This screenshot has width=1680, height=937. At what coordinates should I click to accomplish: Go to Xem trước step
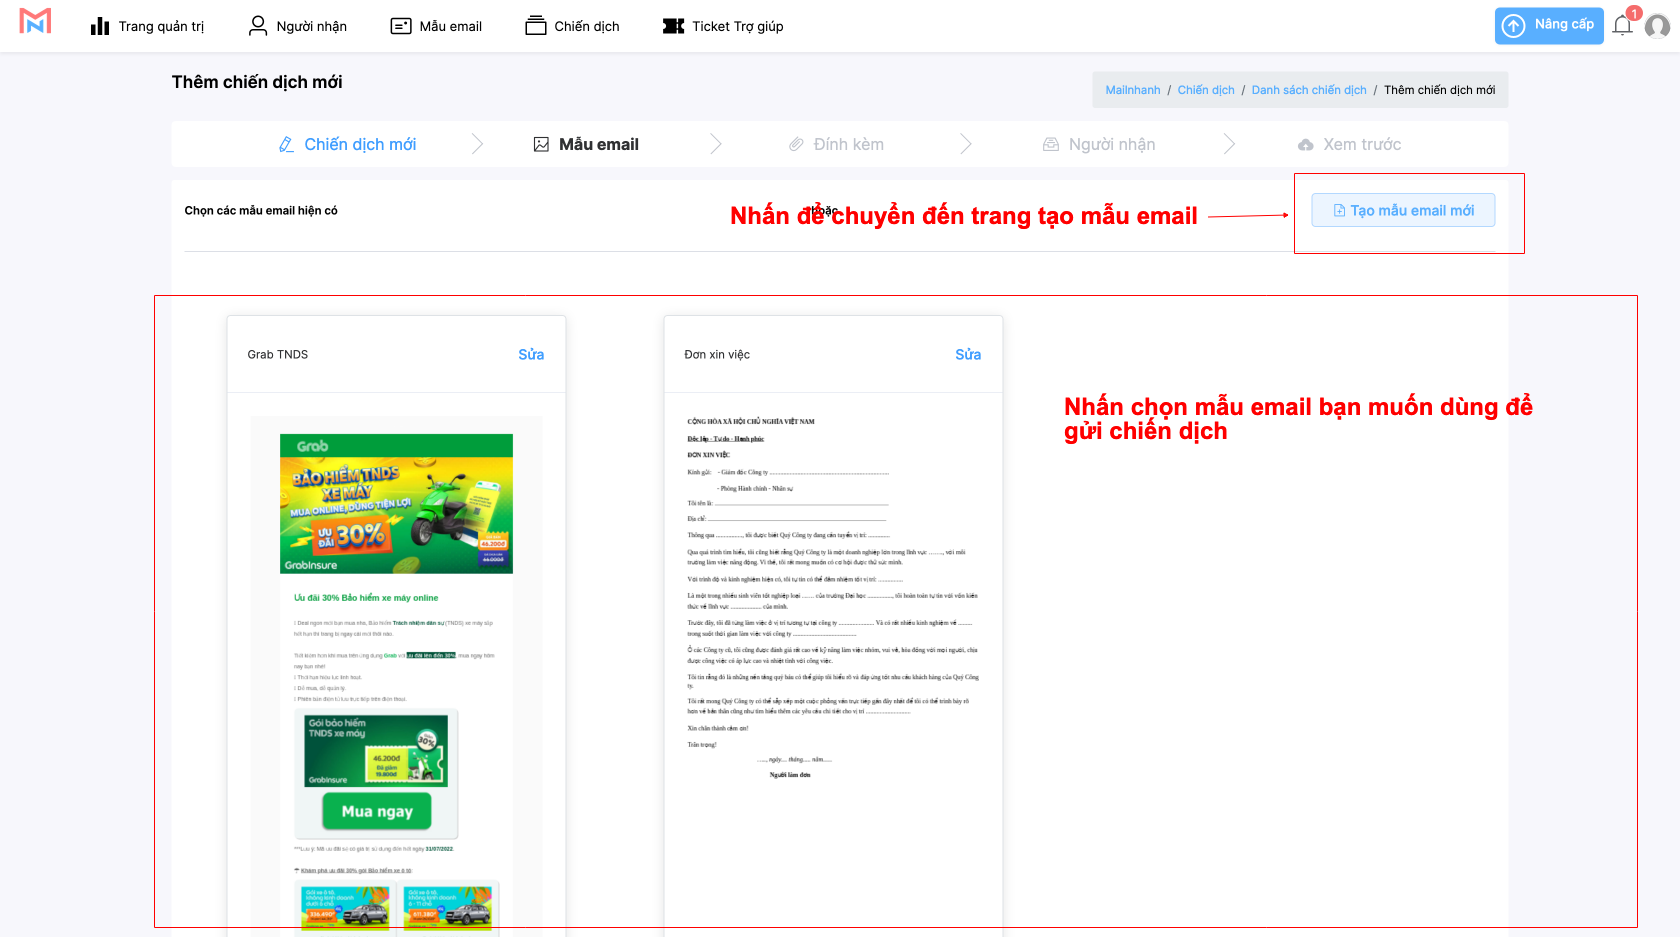pyautogui.click(x=1349, y=144)
